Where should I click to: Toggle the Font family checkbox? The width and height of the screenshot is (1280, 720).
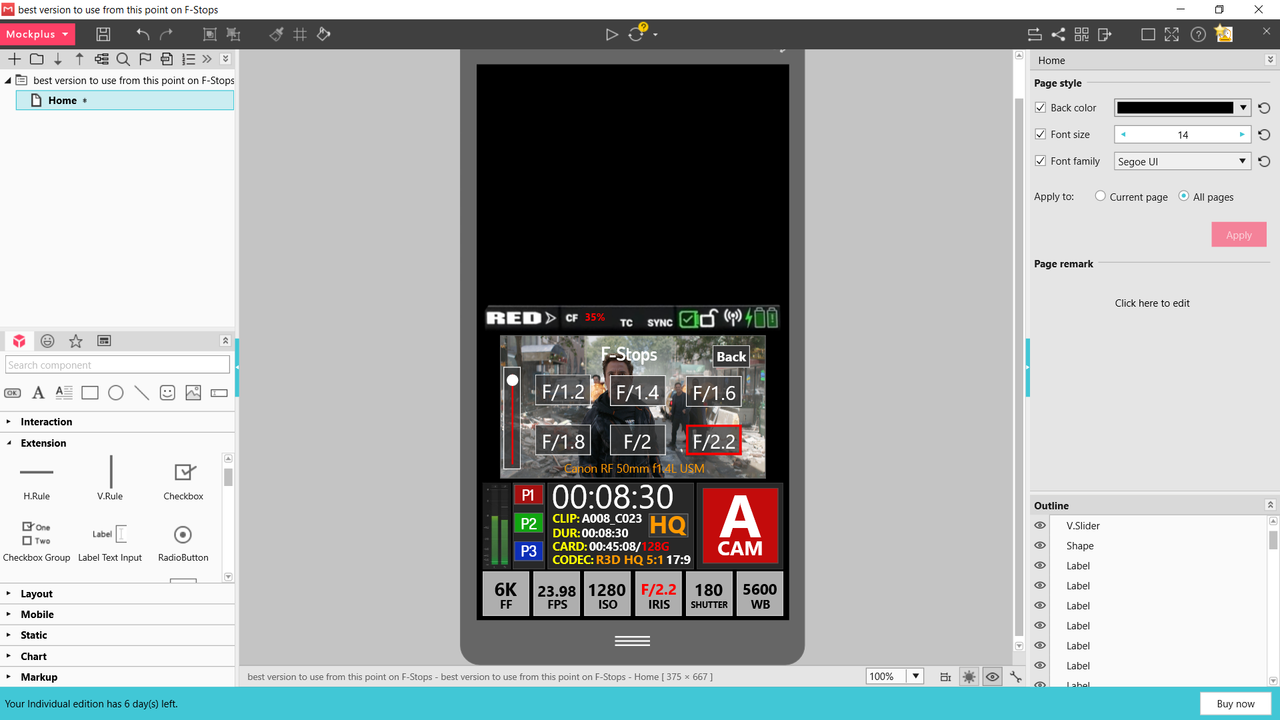[1040, 161]
